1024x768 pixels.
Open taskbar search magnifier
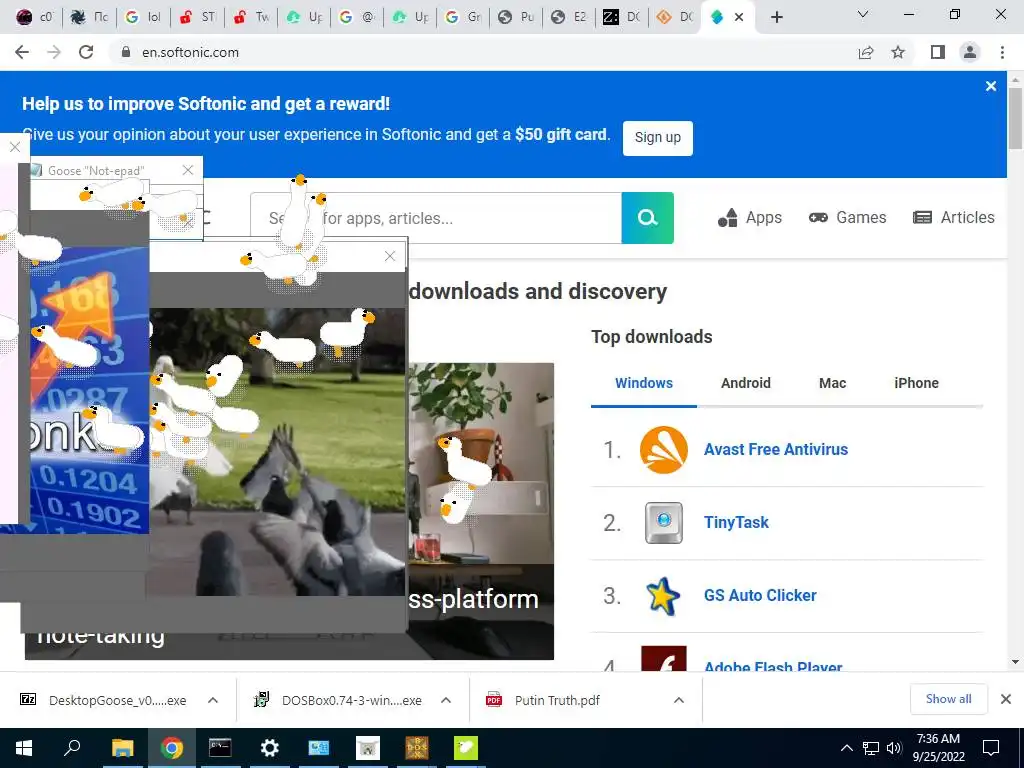point(72,748)
